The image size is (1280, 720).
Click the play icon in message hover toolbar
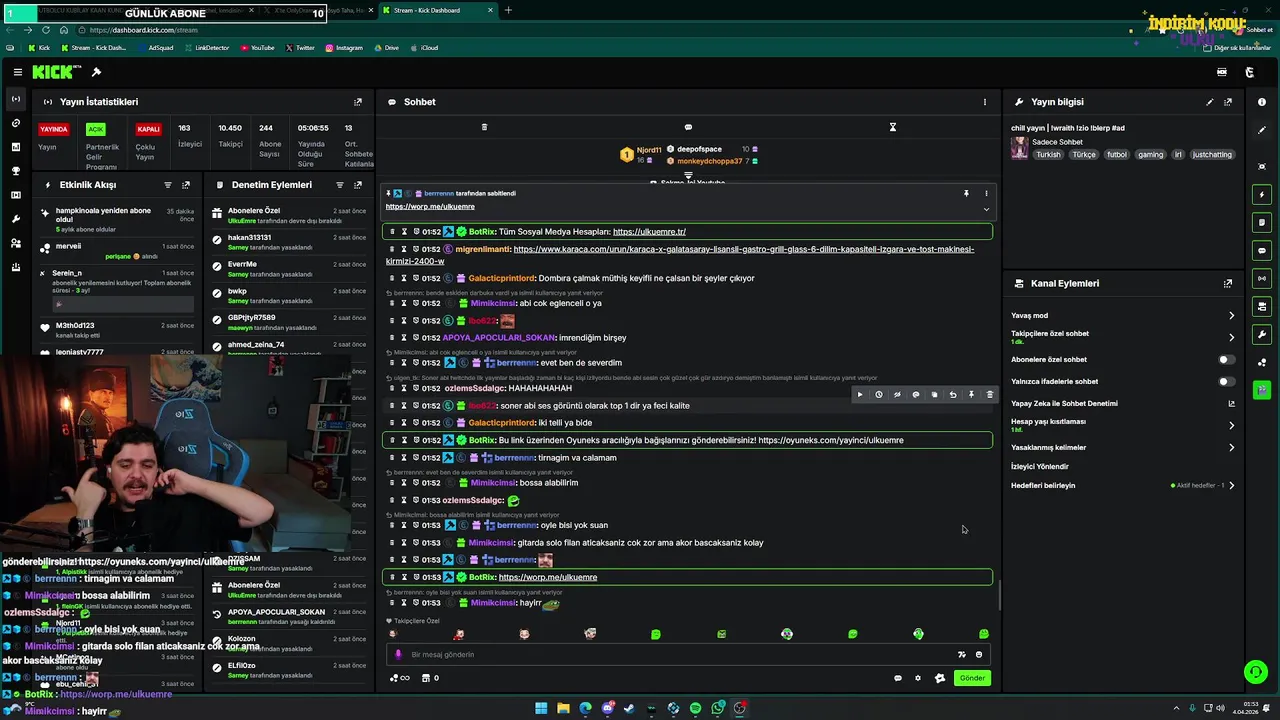tap(860, 395)
